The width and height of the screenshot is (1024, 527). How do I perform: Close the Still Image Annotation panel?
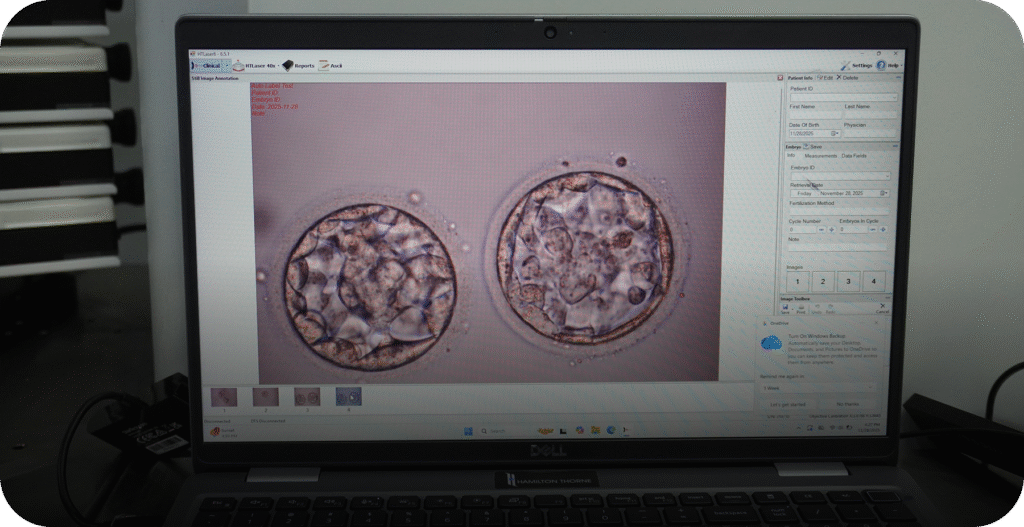(780, 78)
